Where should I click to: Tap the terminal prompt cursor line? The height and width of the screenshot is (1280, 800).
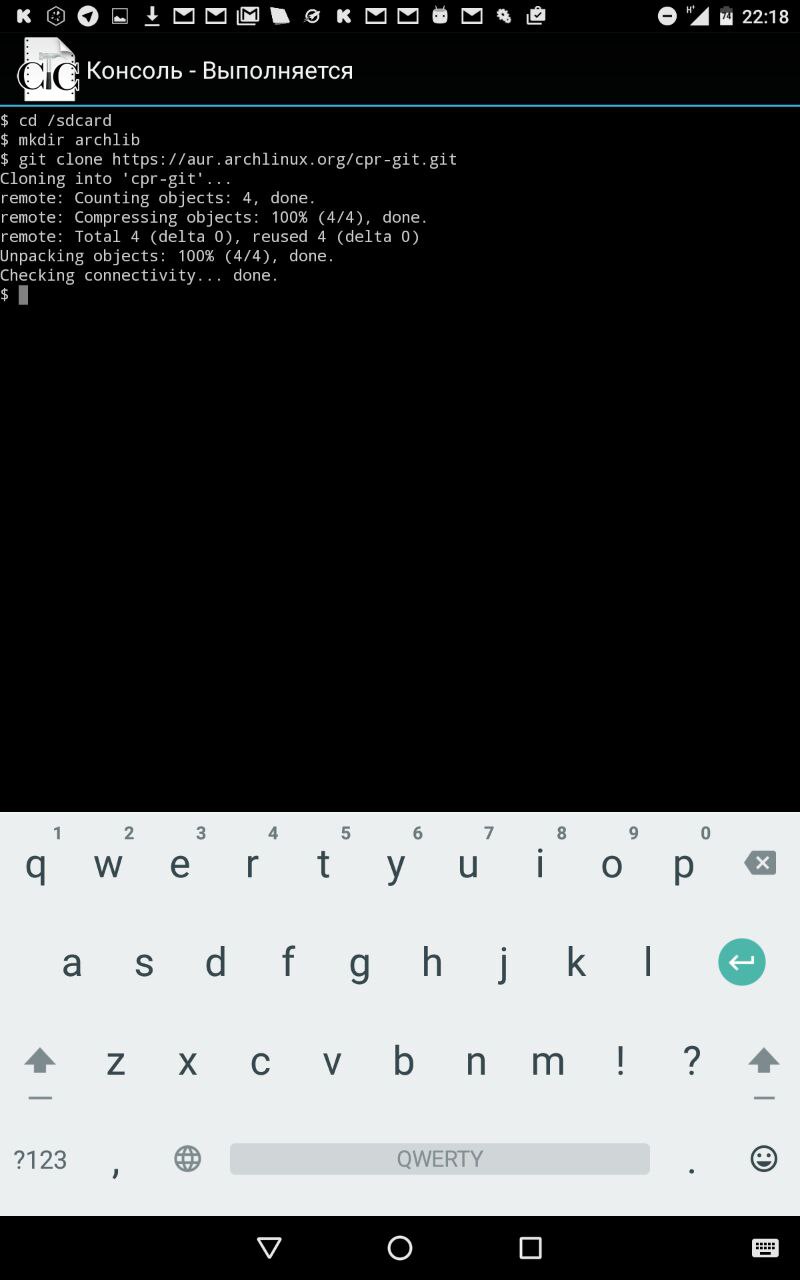point(15,295)
